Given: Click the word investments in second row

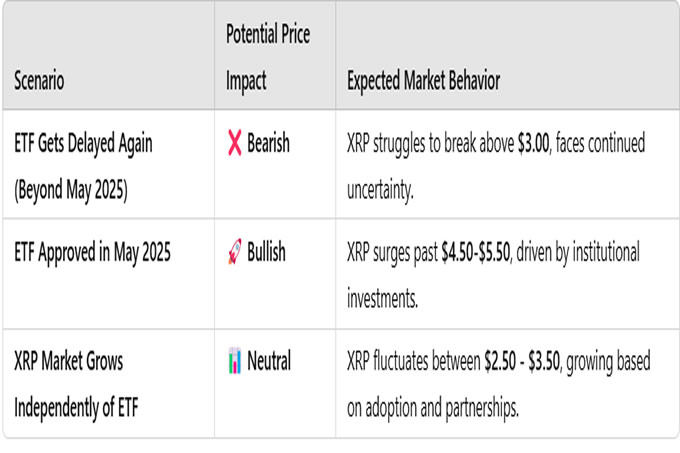Looking at the screenshot, I should pyautogui.click(x=382, y=299).
